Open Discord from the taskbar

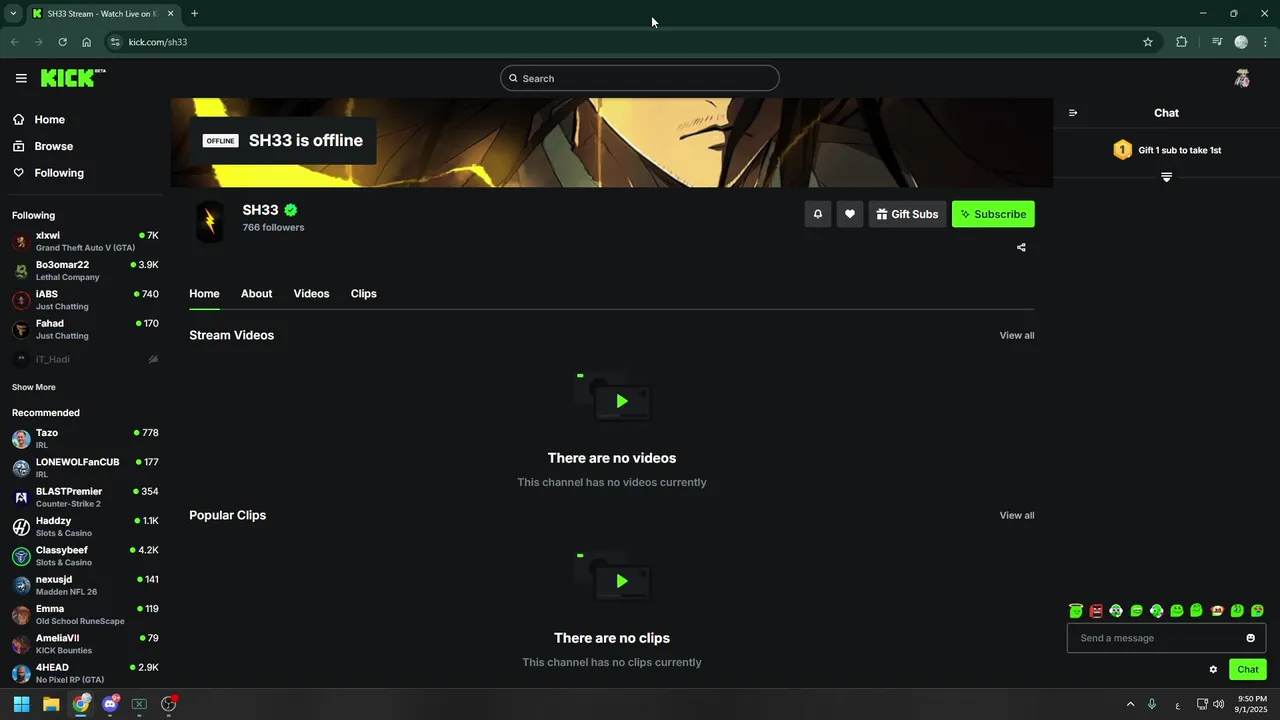(x=110, y=704)
